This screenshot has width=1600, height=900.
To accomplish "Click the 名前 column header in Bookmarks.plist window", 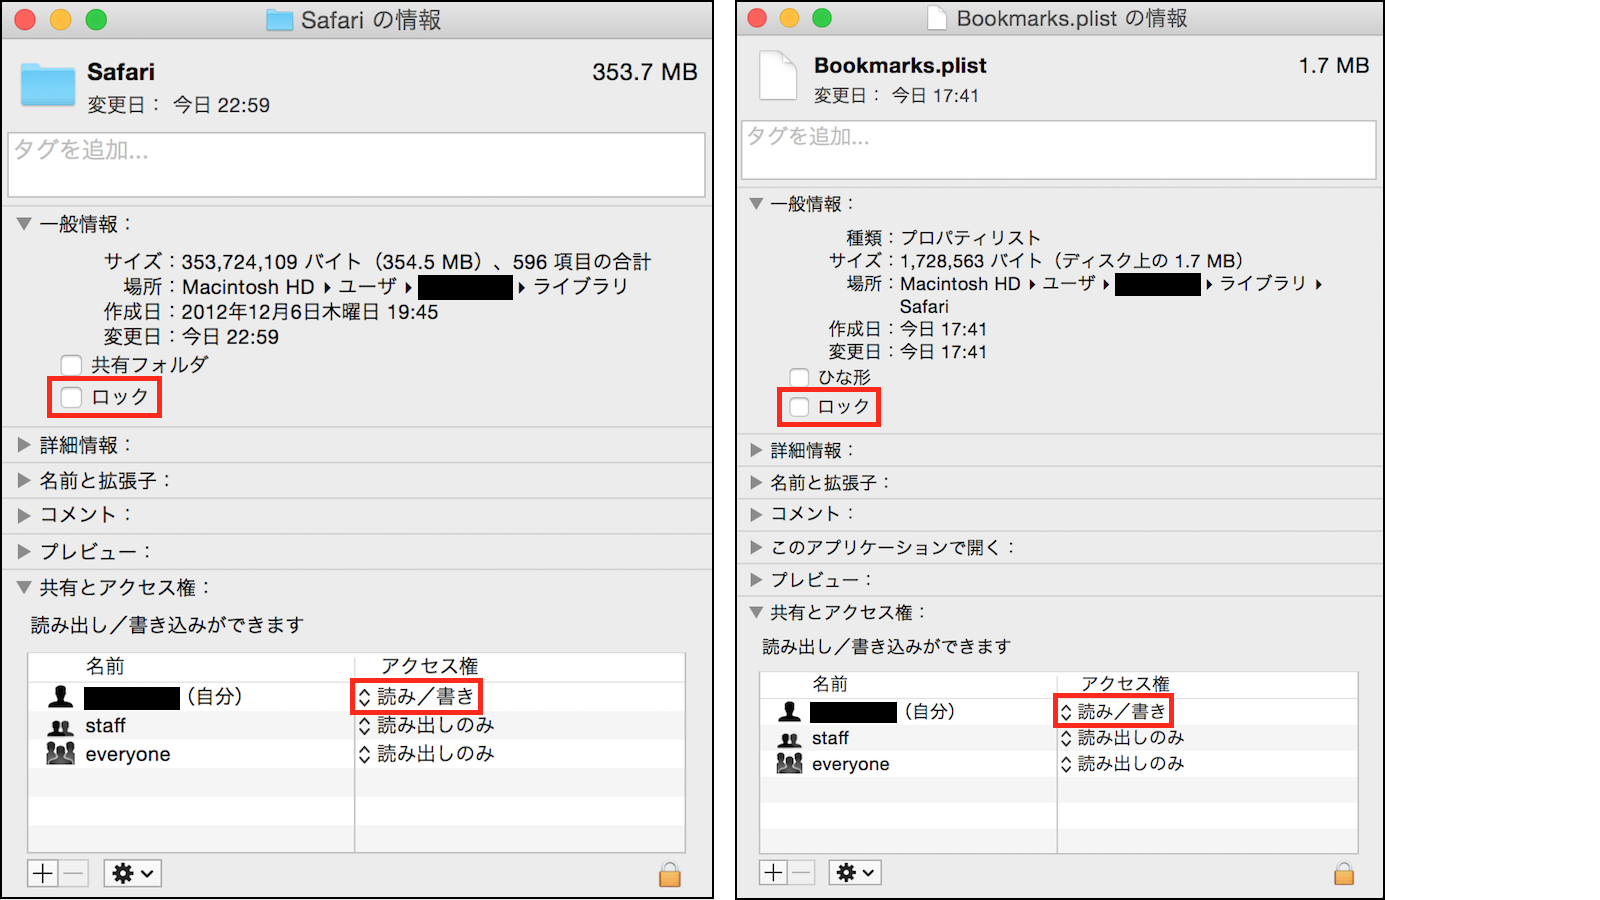I will pyautogui.click(x=830, y=684).
